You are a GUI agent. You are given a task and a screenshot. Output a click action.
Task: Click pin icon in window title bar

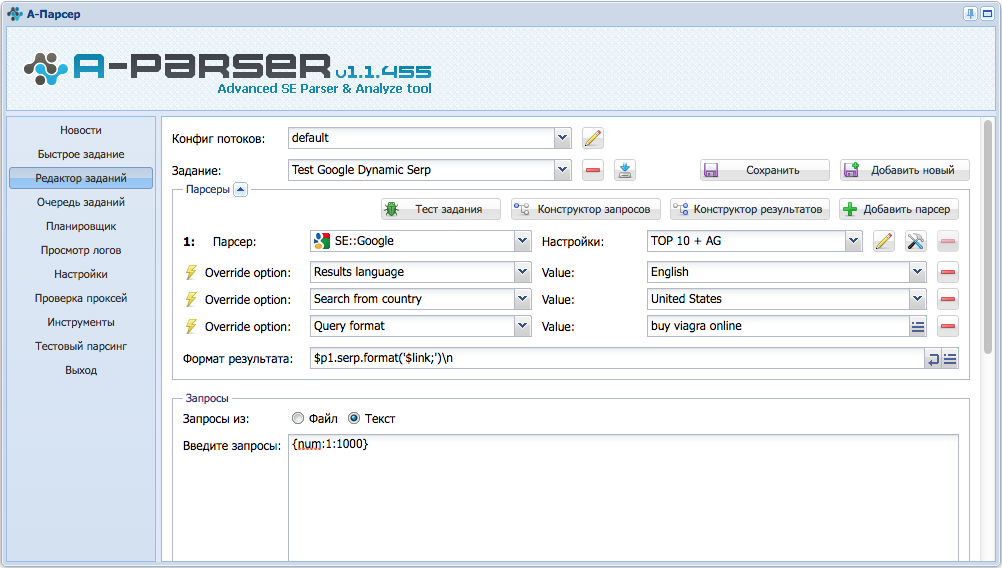[x=970, y=13]
